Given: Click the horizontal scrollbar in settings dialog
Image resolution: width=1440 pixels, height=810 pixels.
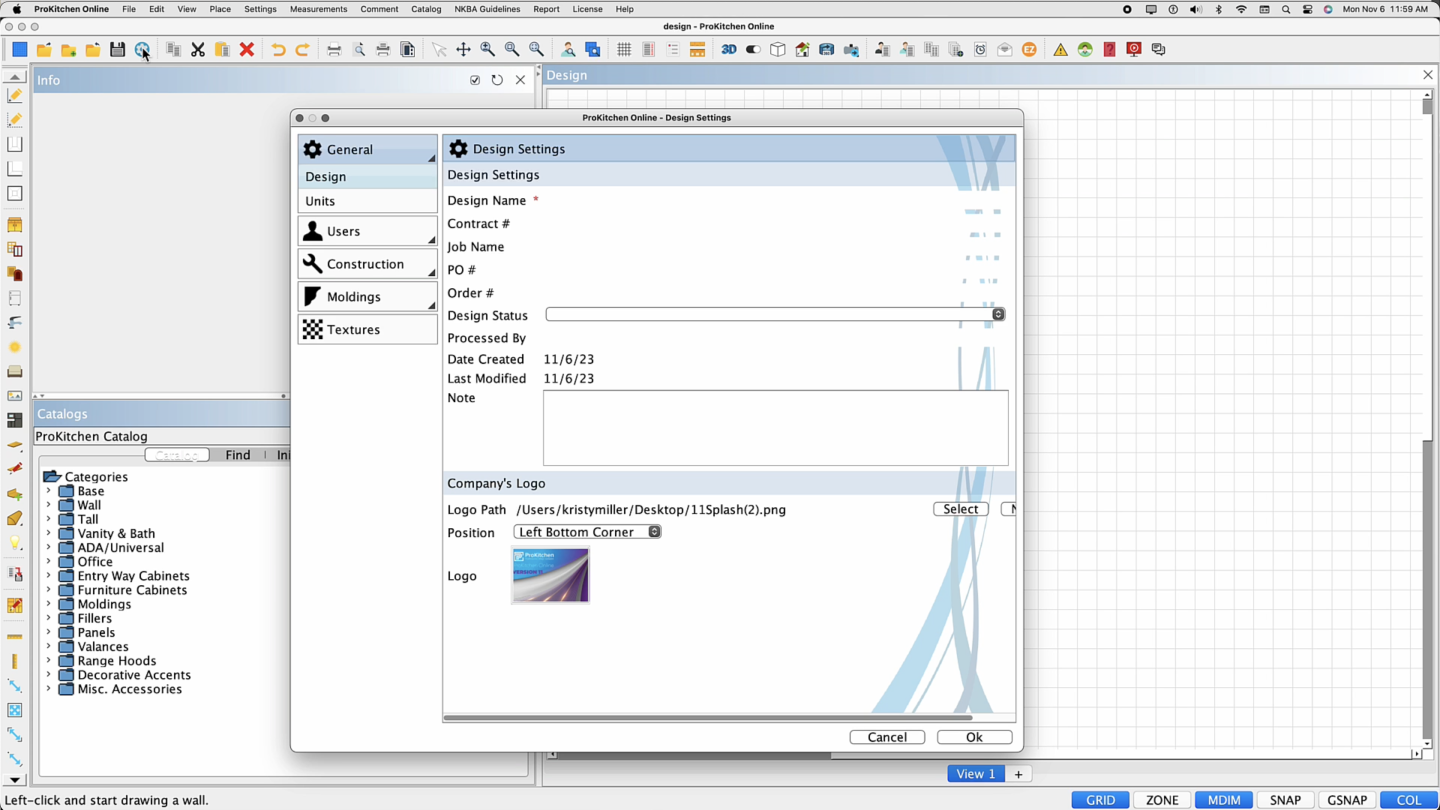Looking at the screenshot, I should (708, 717).
